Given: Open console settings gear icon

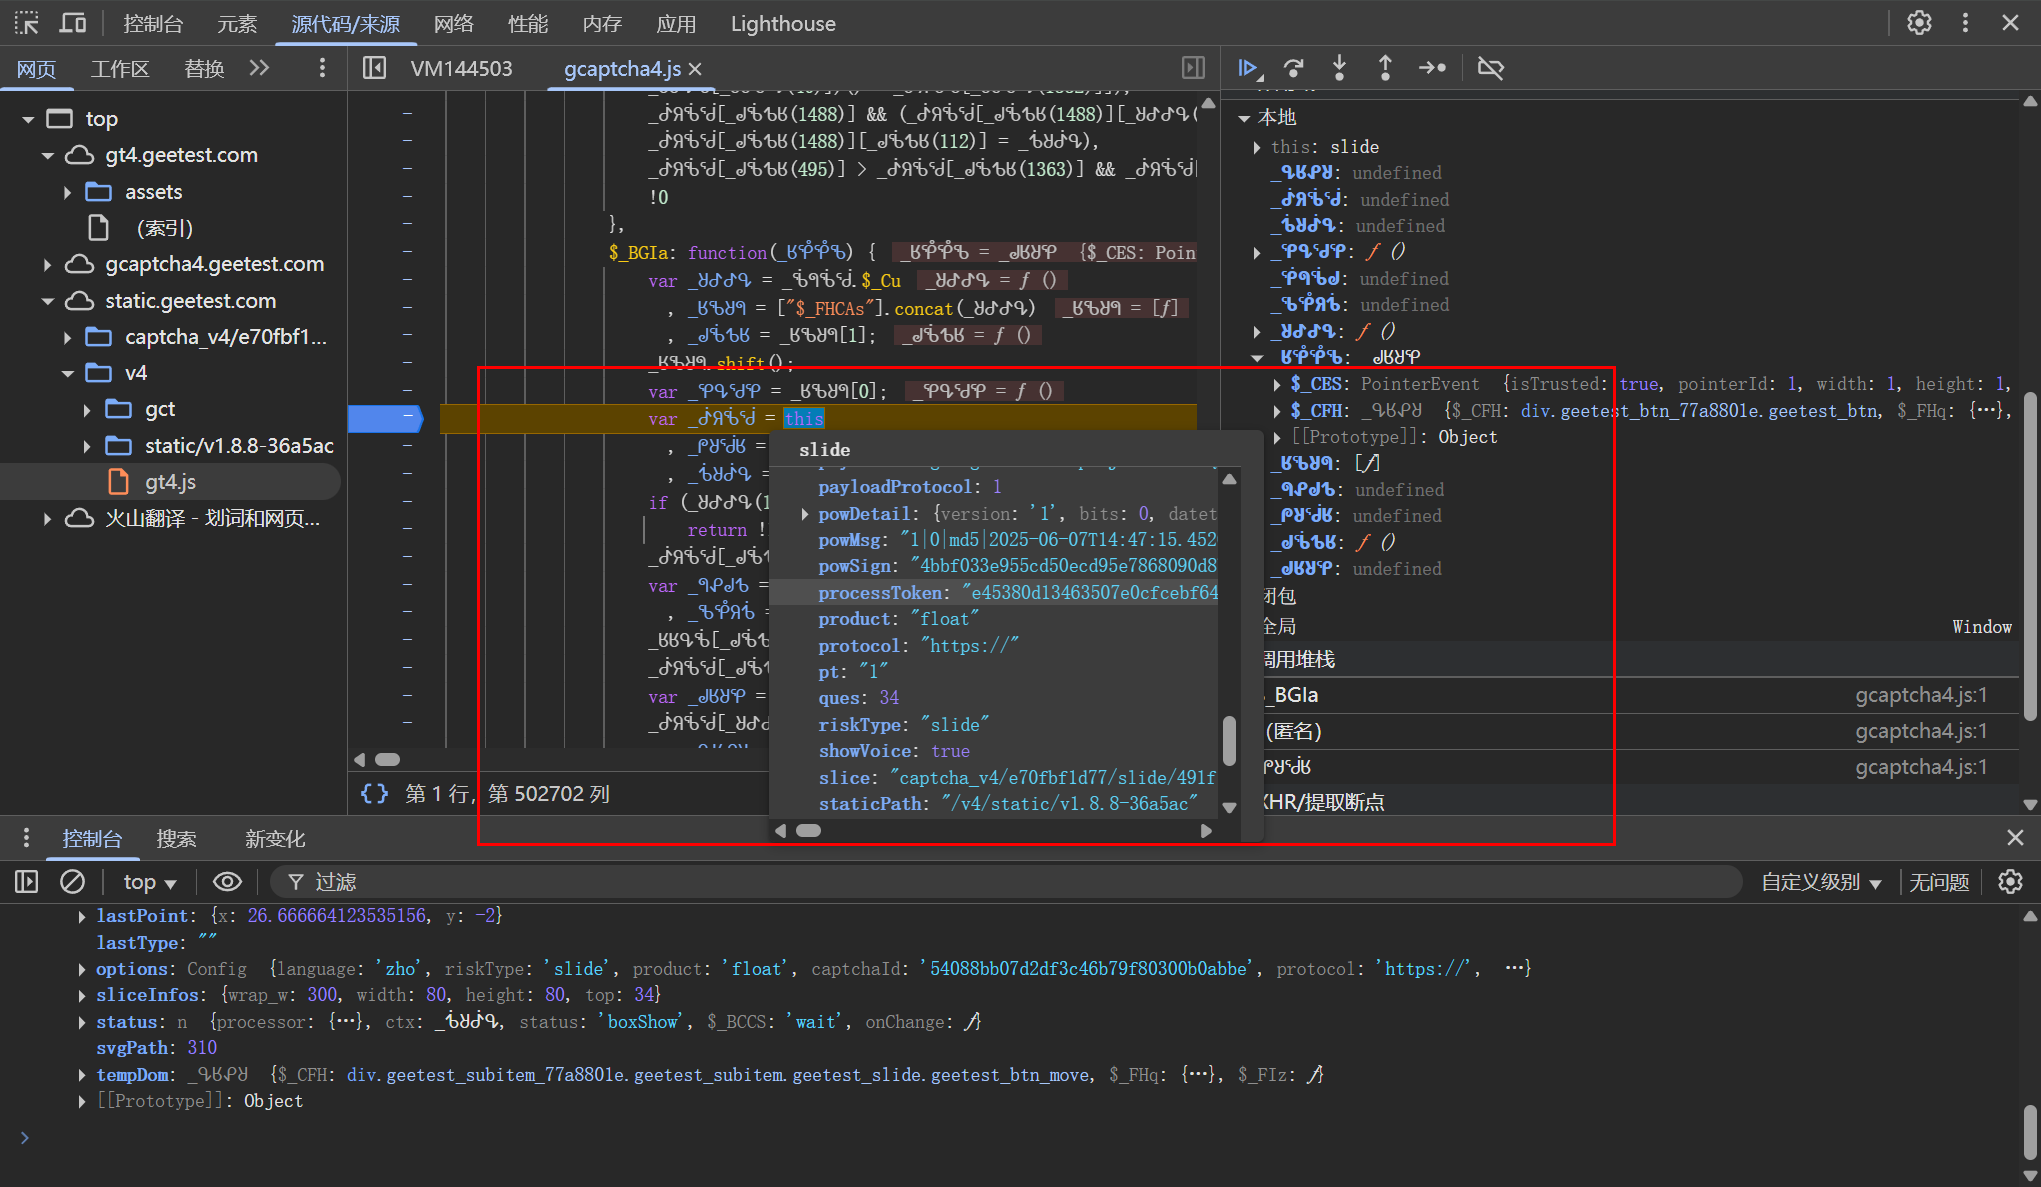Looking at the screenshot, I should [x=2010, y=881].
